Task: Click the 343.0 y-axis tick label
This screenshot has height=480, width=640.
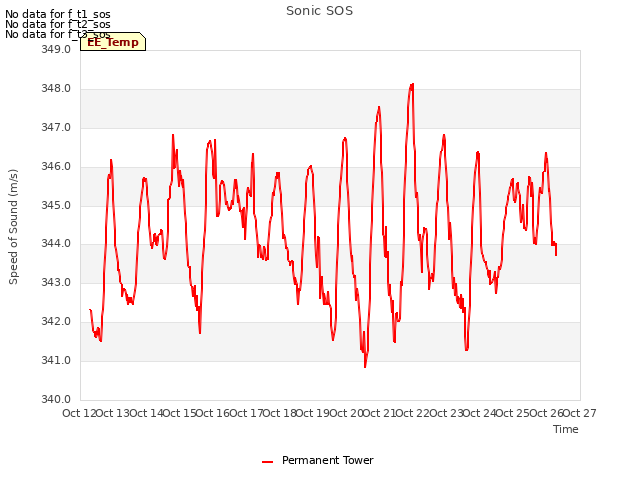Action: tap(56, 282)
